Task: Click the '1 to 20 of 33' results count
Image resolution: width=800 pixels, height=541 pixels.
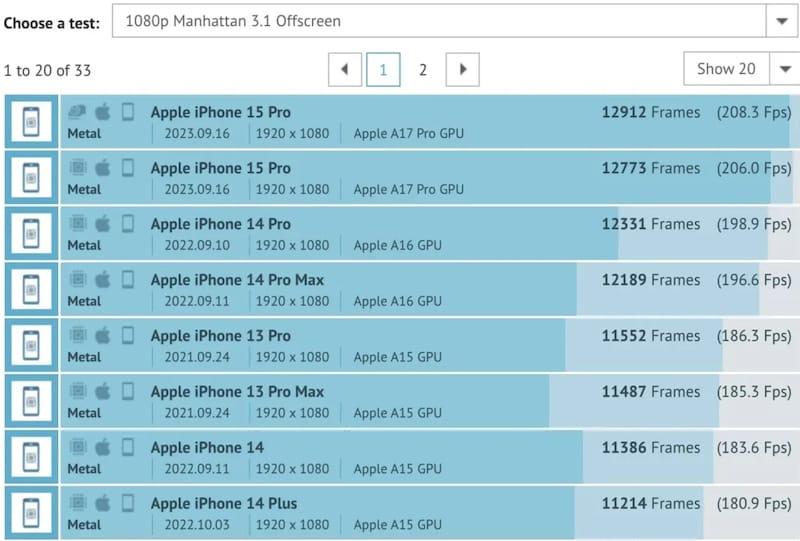Action: (x=47, y=70)
